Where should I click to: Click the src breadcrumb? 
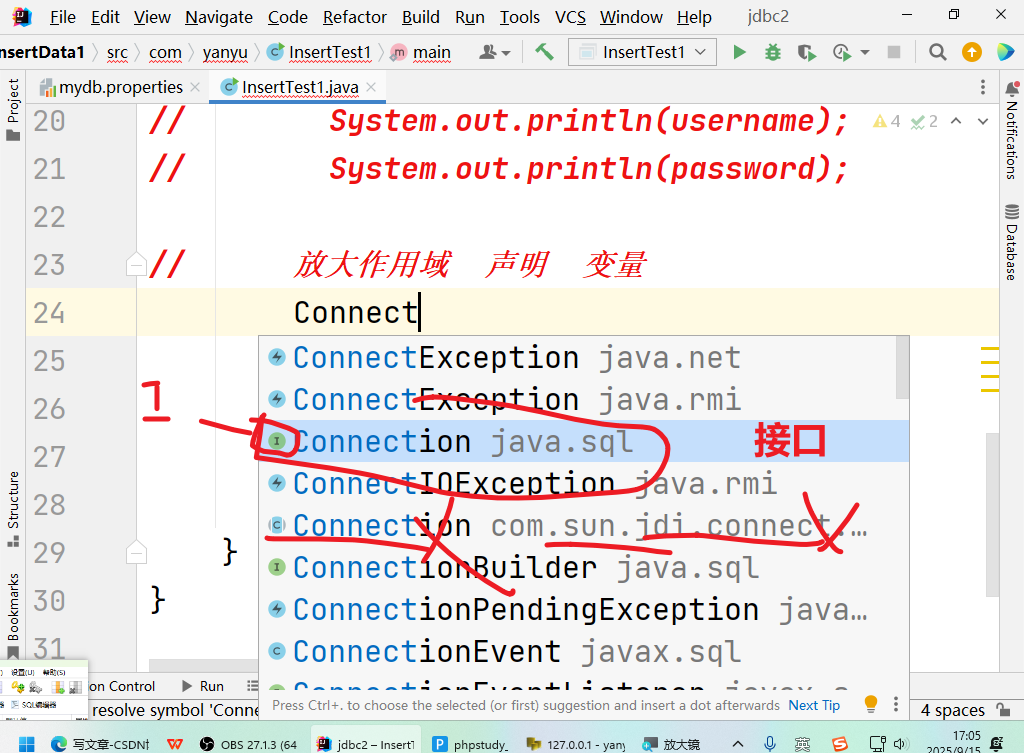click(x=118, y=52)
